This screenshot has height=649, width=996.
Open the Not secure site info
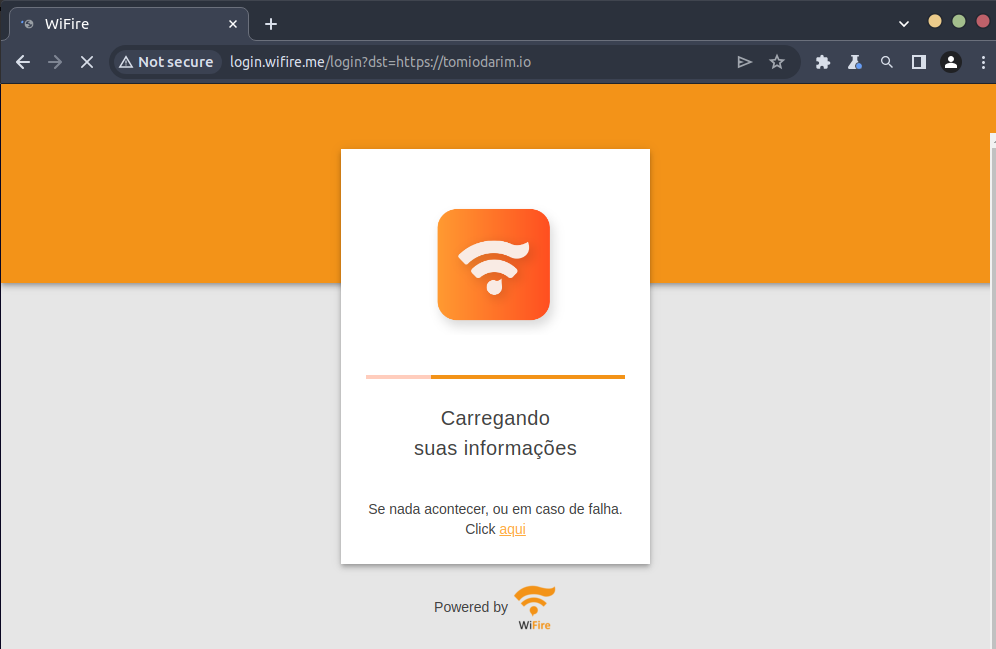point(167,62)
